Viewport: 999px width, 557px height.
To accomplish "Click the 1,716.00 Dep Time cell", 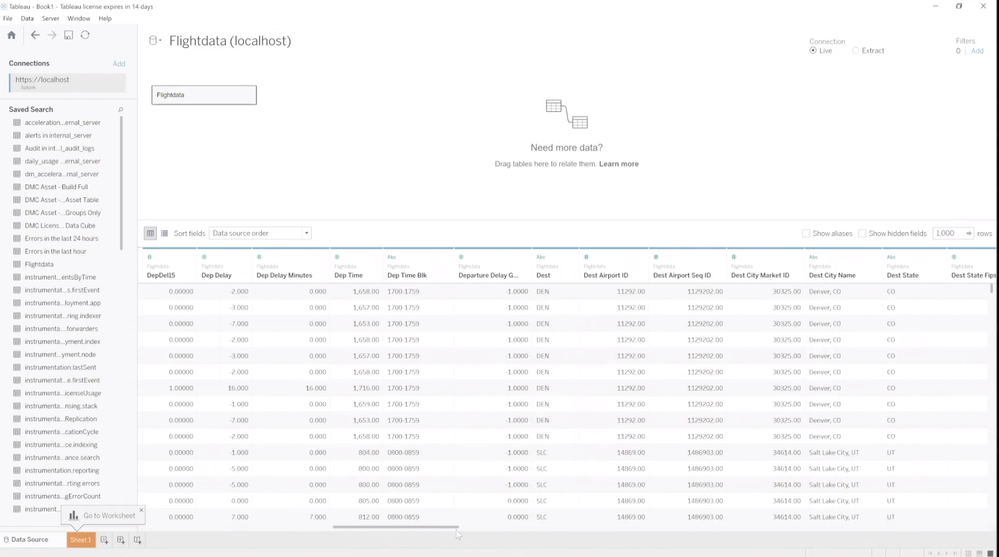I will coord(364,388).
